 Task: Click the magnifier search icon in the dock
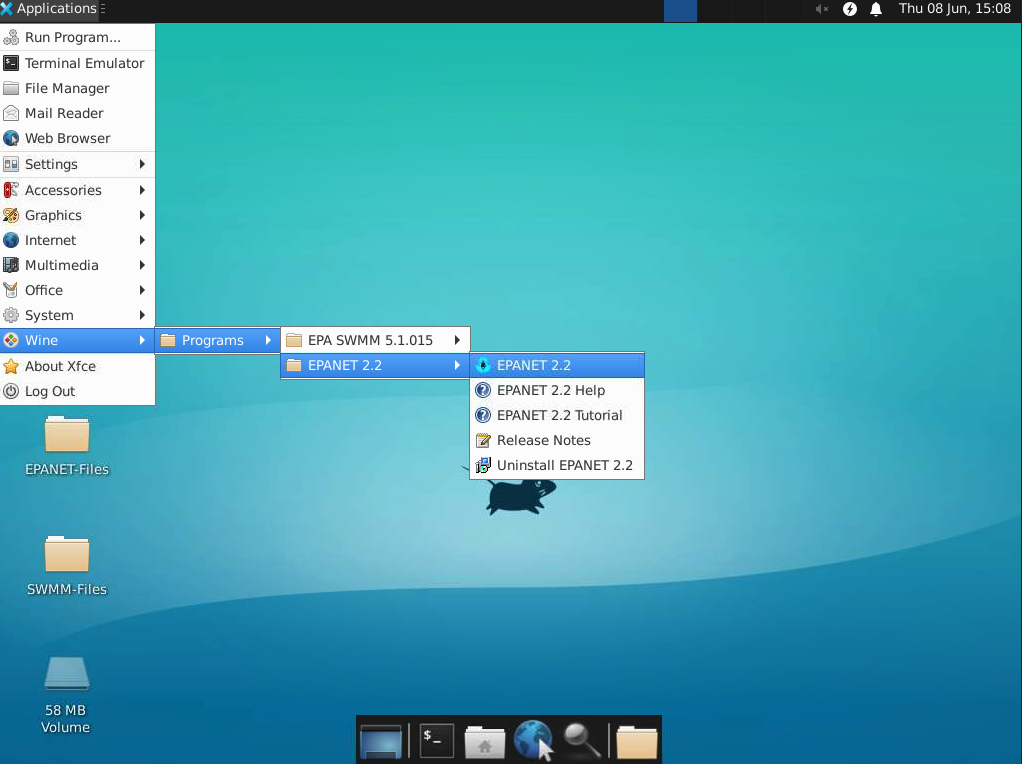pyautogui.click(x=581, y=741)
